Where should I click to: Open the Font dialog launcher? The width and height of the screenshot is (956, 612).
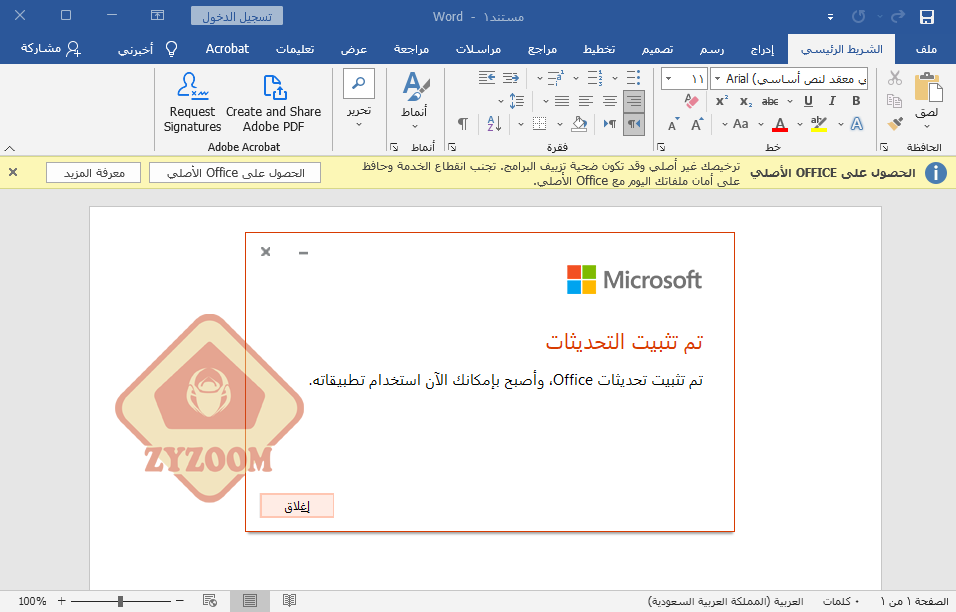[661, 147]
